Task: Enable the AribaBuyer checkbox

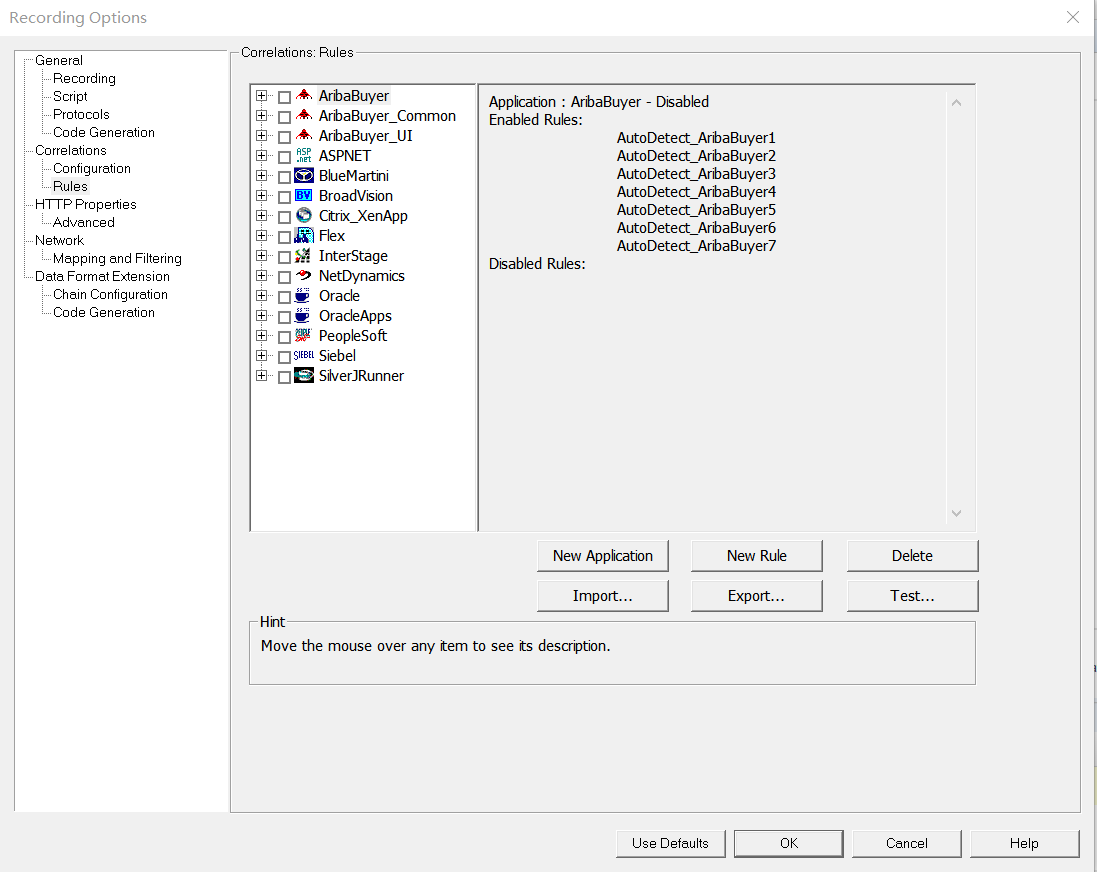Action: 284,97
